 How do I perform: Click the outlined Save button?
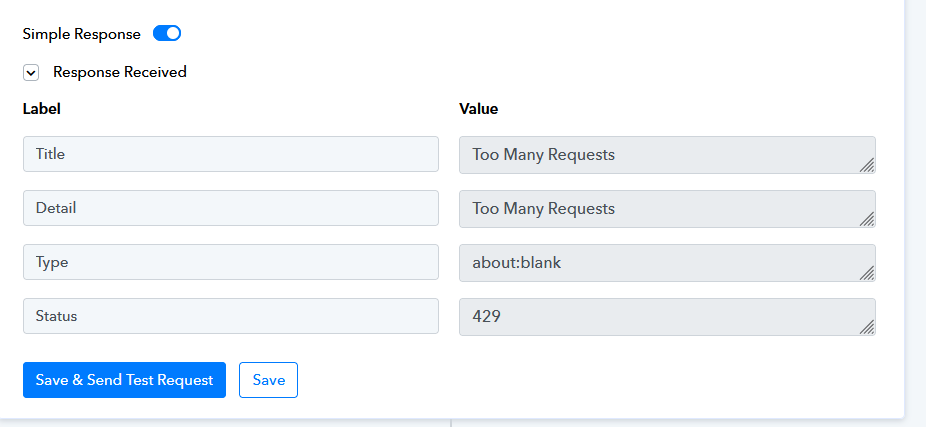(x=269, y=380)
